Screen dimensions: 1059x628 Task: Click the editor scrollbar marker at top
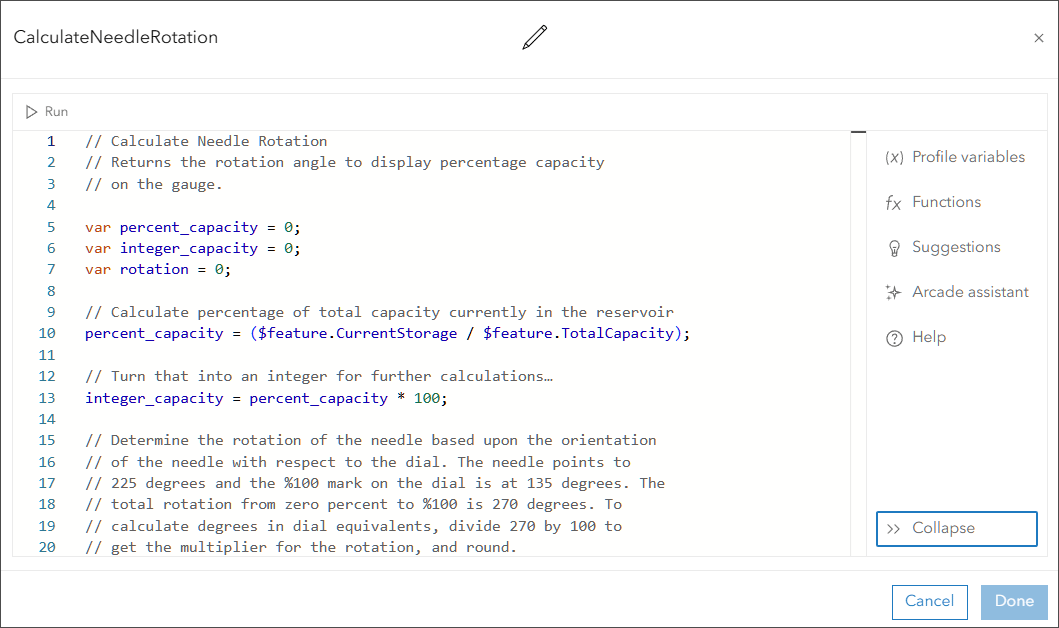coord(858,132)
